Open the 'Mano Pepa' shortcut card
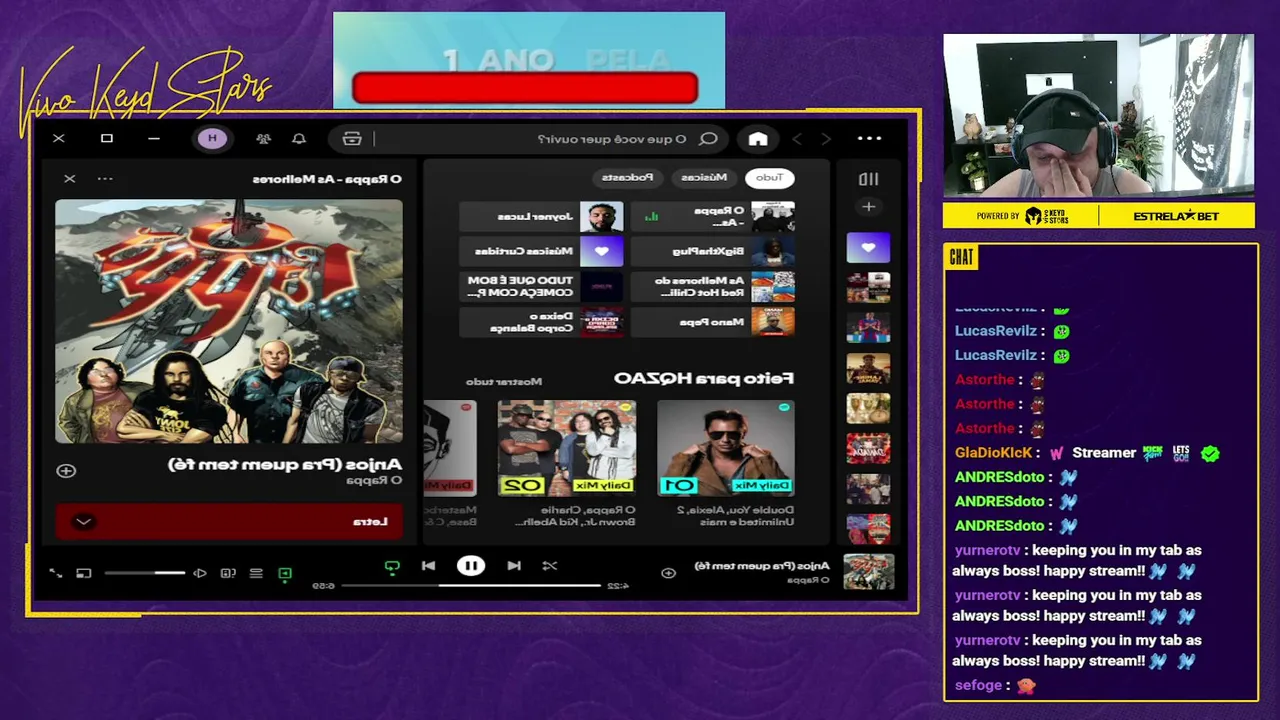Screen dimensions: 1280x720 click(x=714, y=322)
